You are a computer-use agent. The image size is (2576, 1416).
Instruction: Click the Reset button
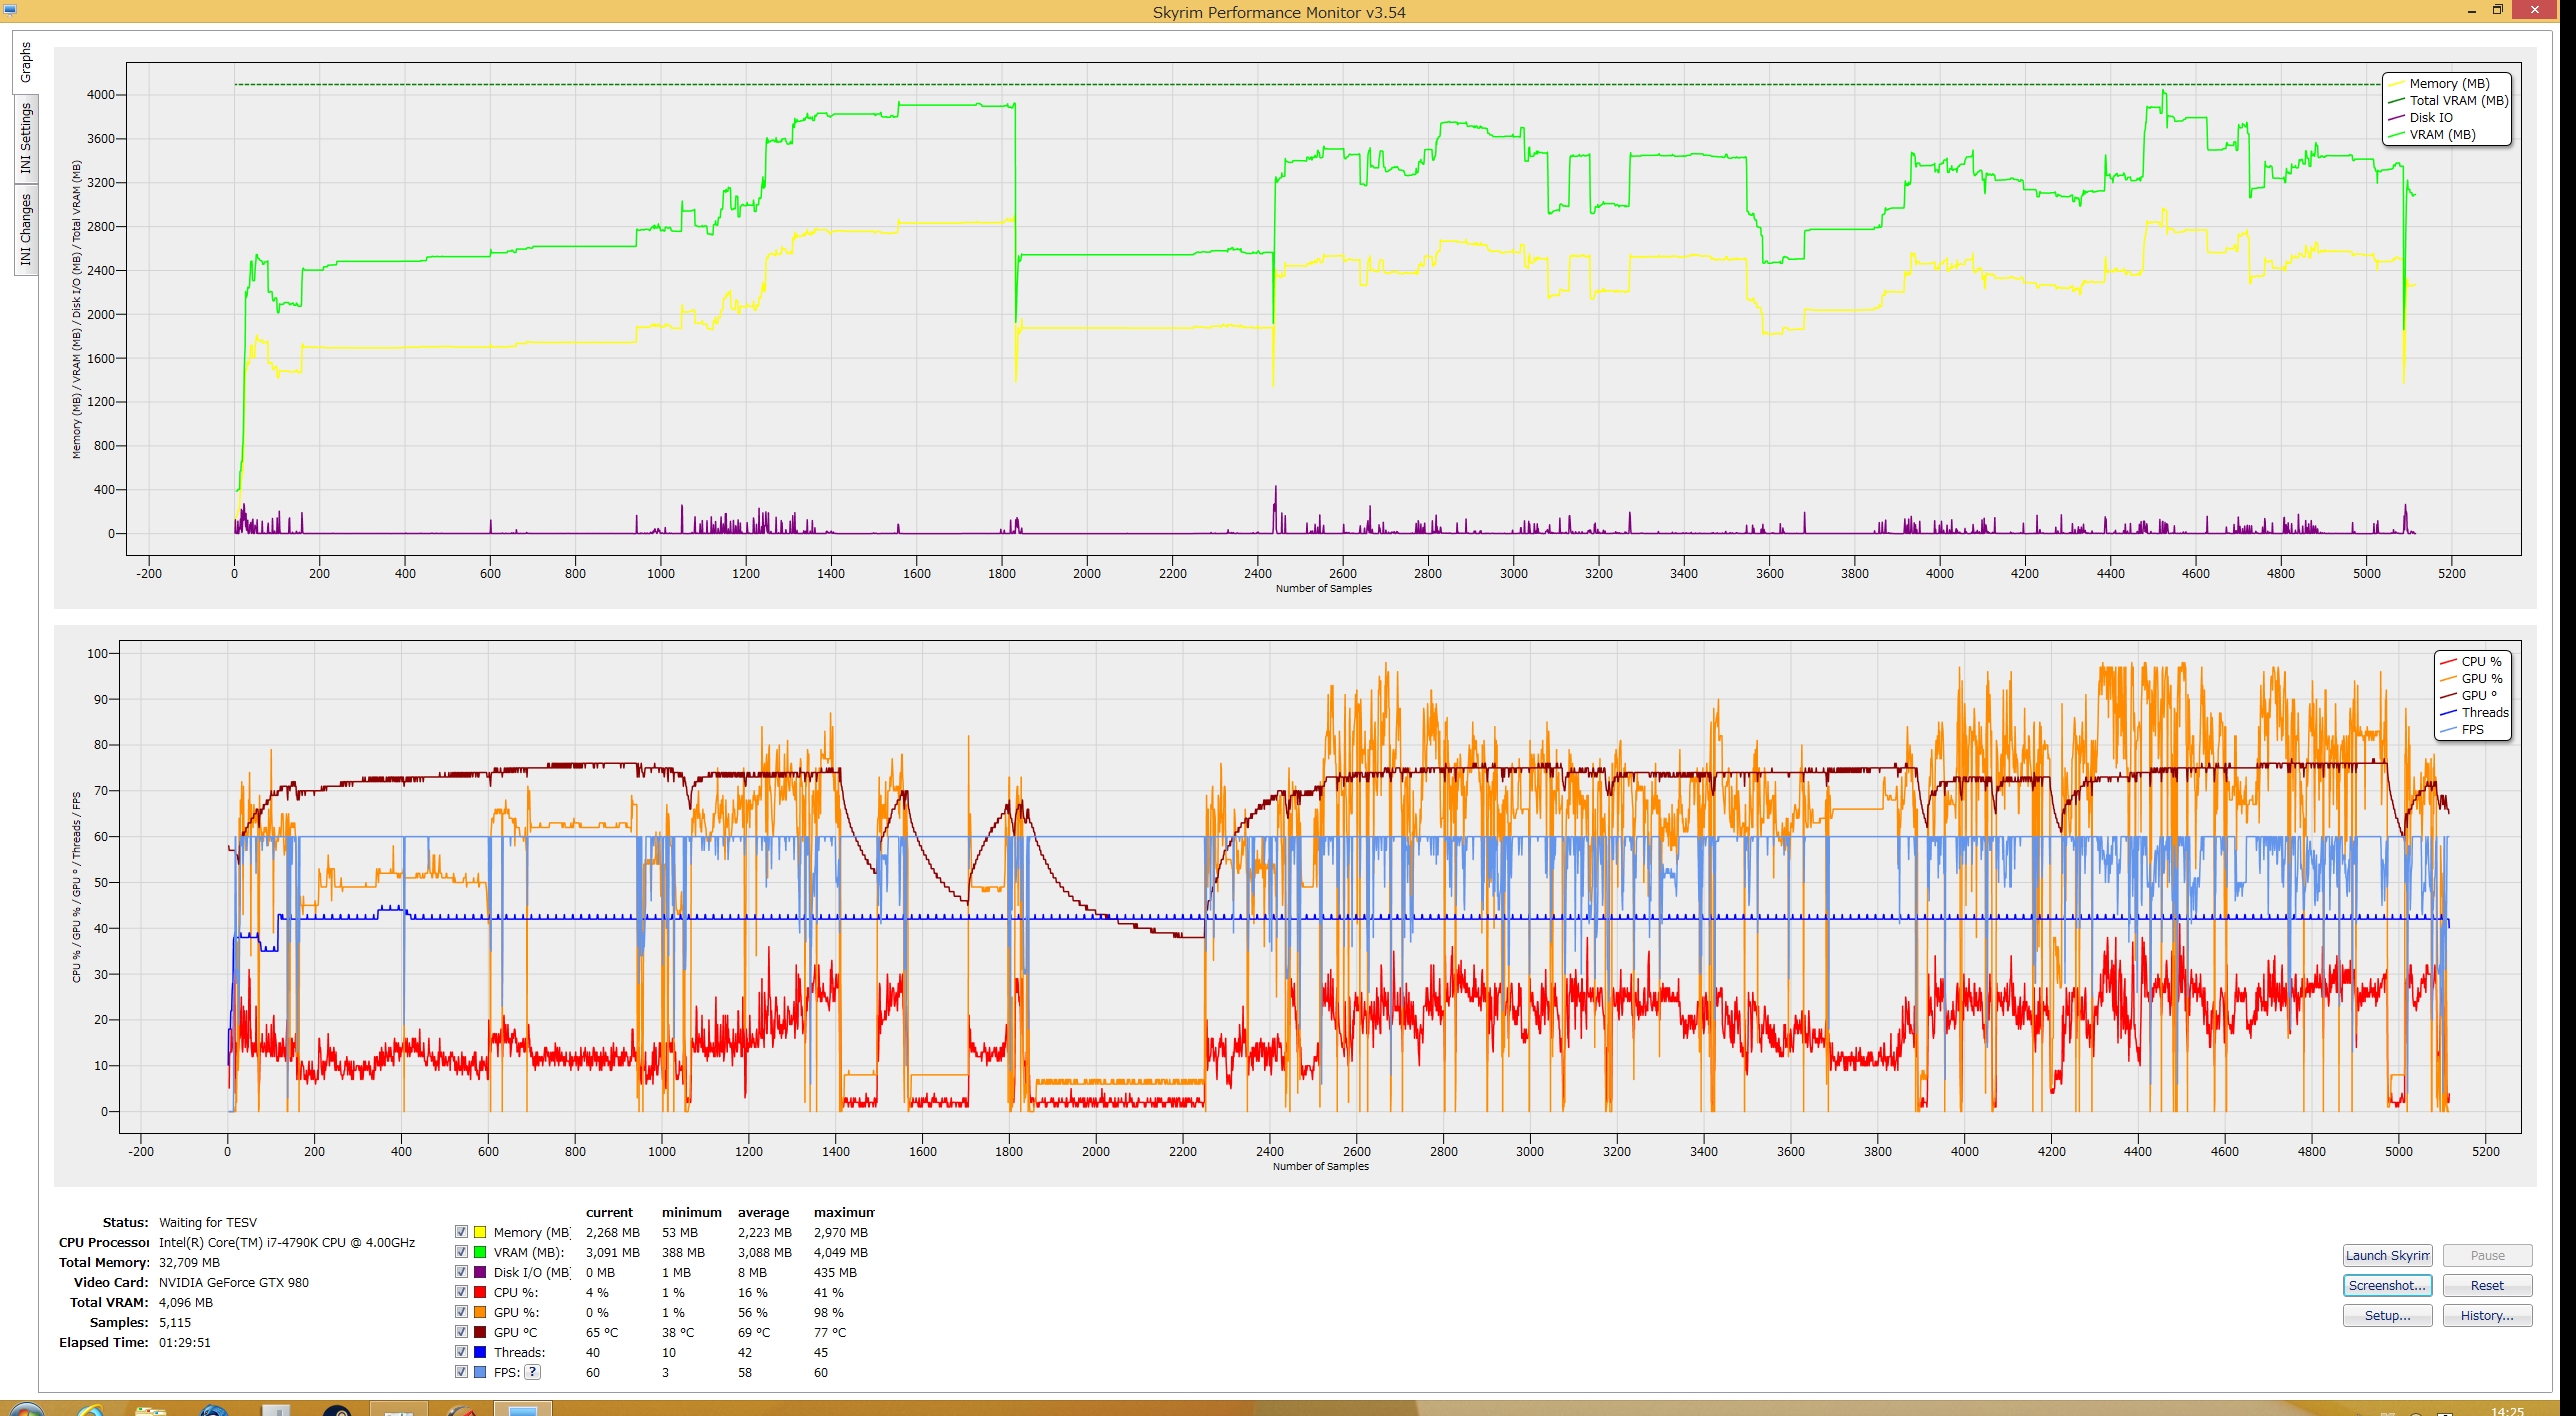pos(2487,1286)
